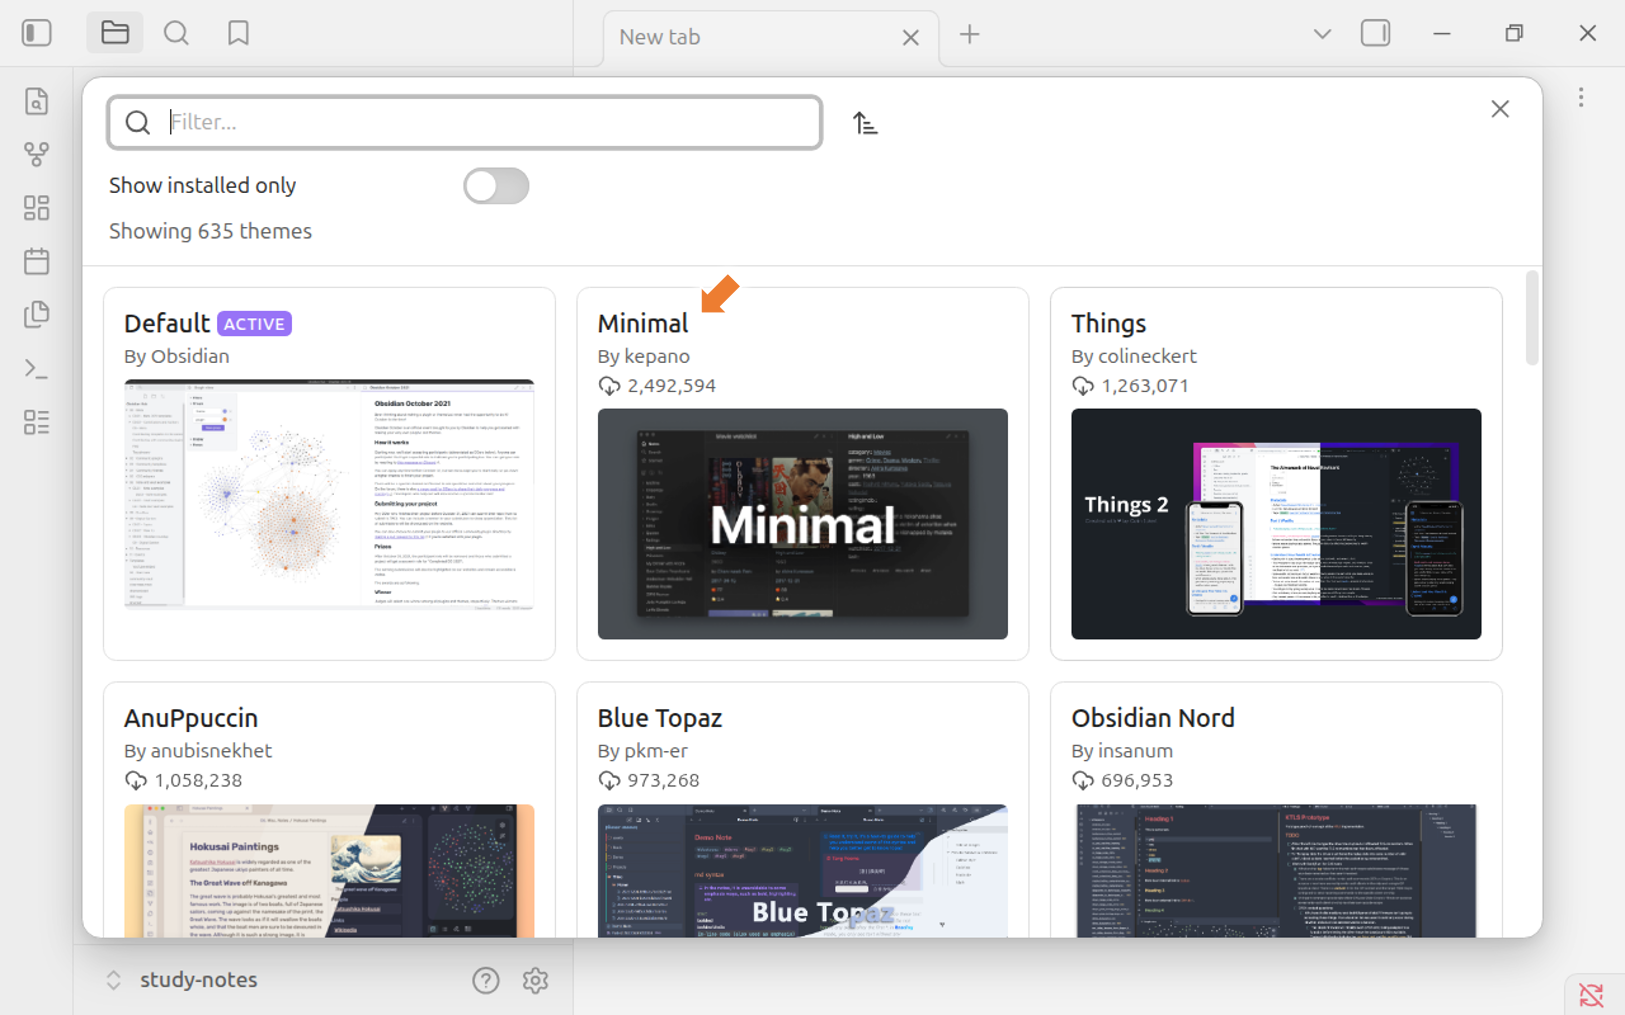1625x1015 pixels.
Task: Click the 'Show installed only' label
Action: (x=203, y=185)
